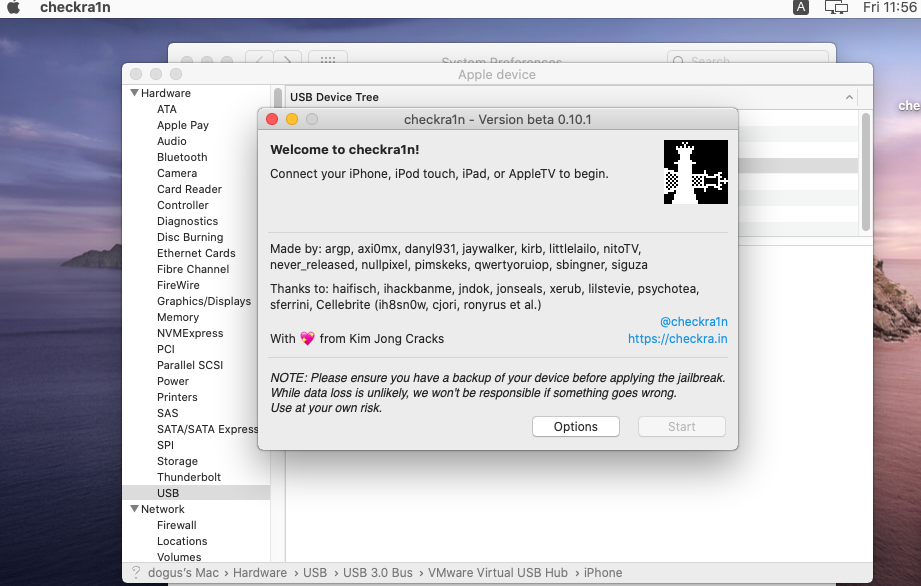Open the Apple menu
Viewport: 921px width, 586px height.
pyautogui.click(x=13, y=7)
